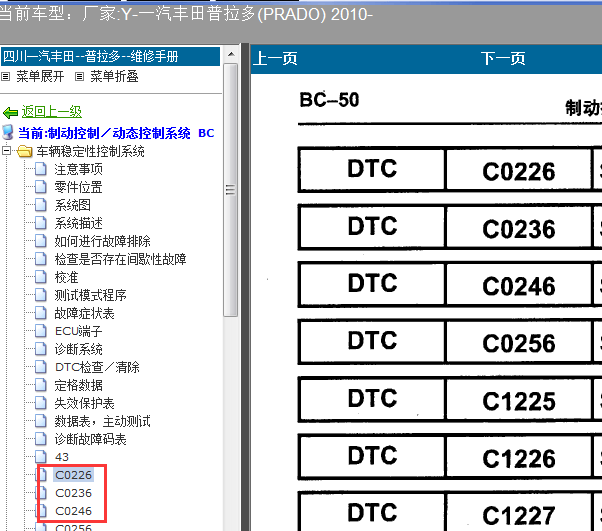Open 故障症状表 entry
The height and width of the screenshot is (531, 602).
click(x=84, y=313)
